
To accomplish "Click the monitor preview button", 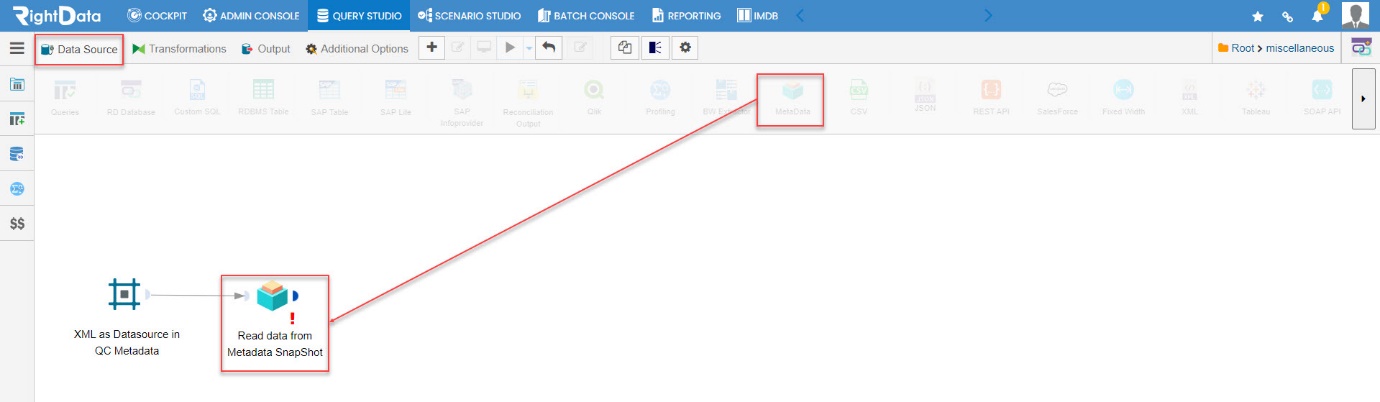I will click(x=484, y=48).
